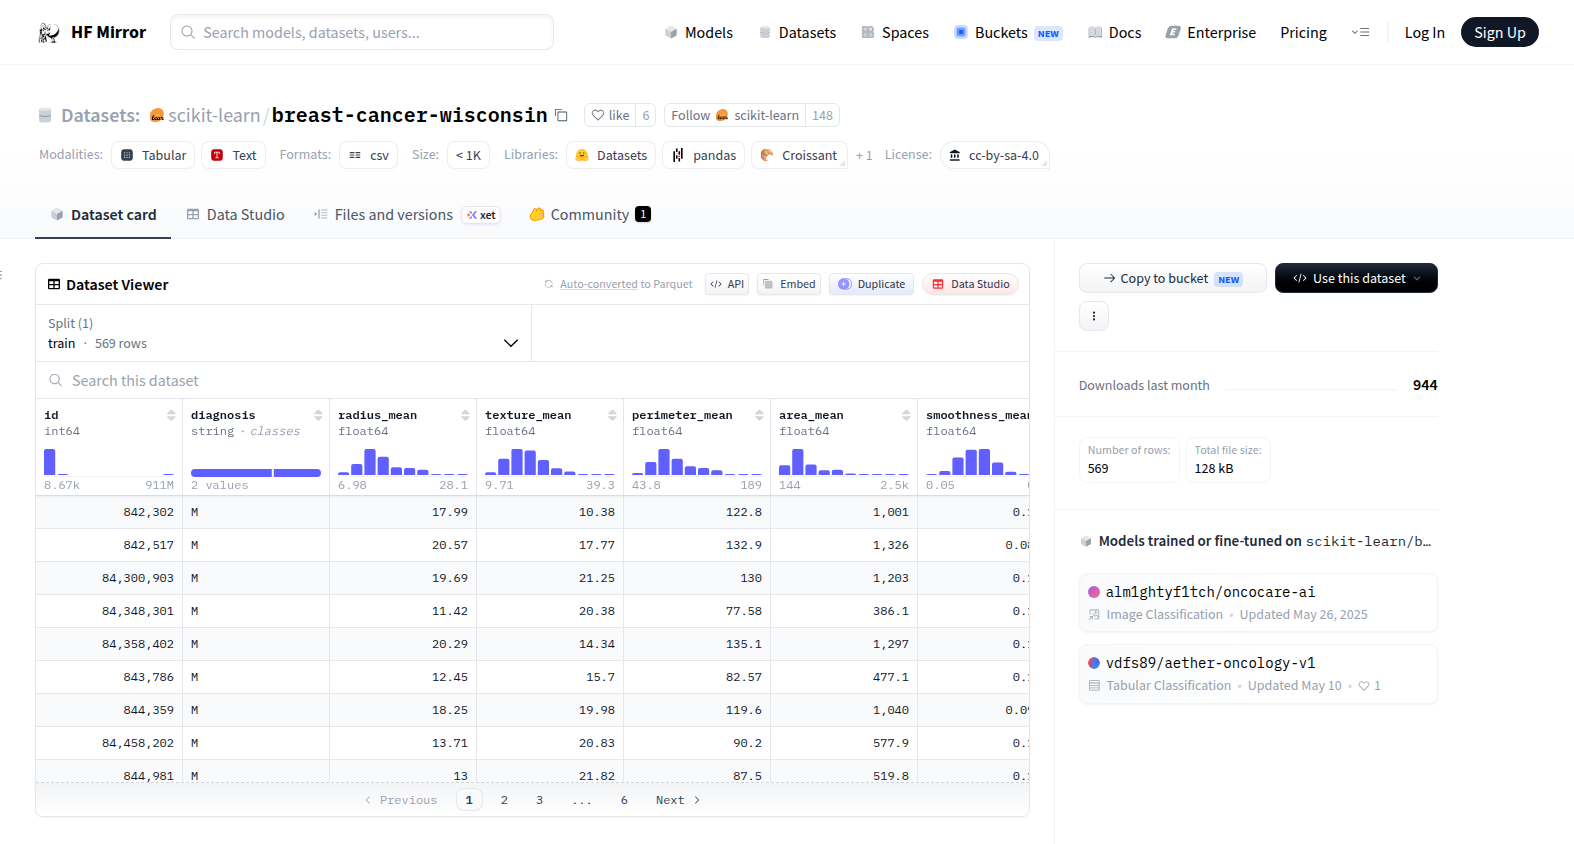Open the cc-by-sa-4.0 license tag
The height and width of the screenshot is (844, 1574).
[x=994, y=155]
